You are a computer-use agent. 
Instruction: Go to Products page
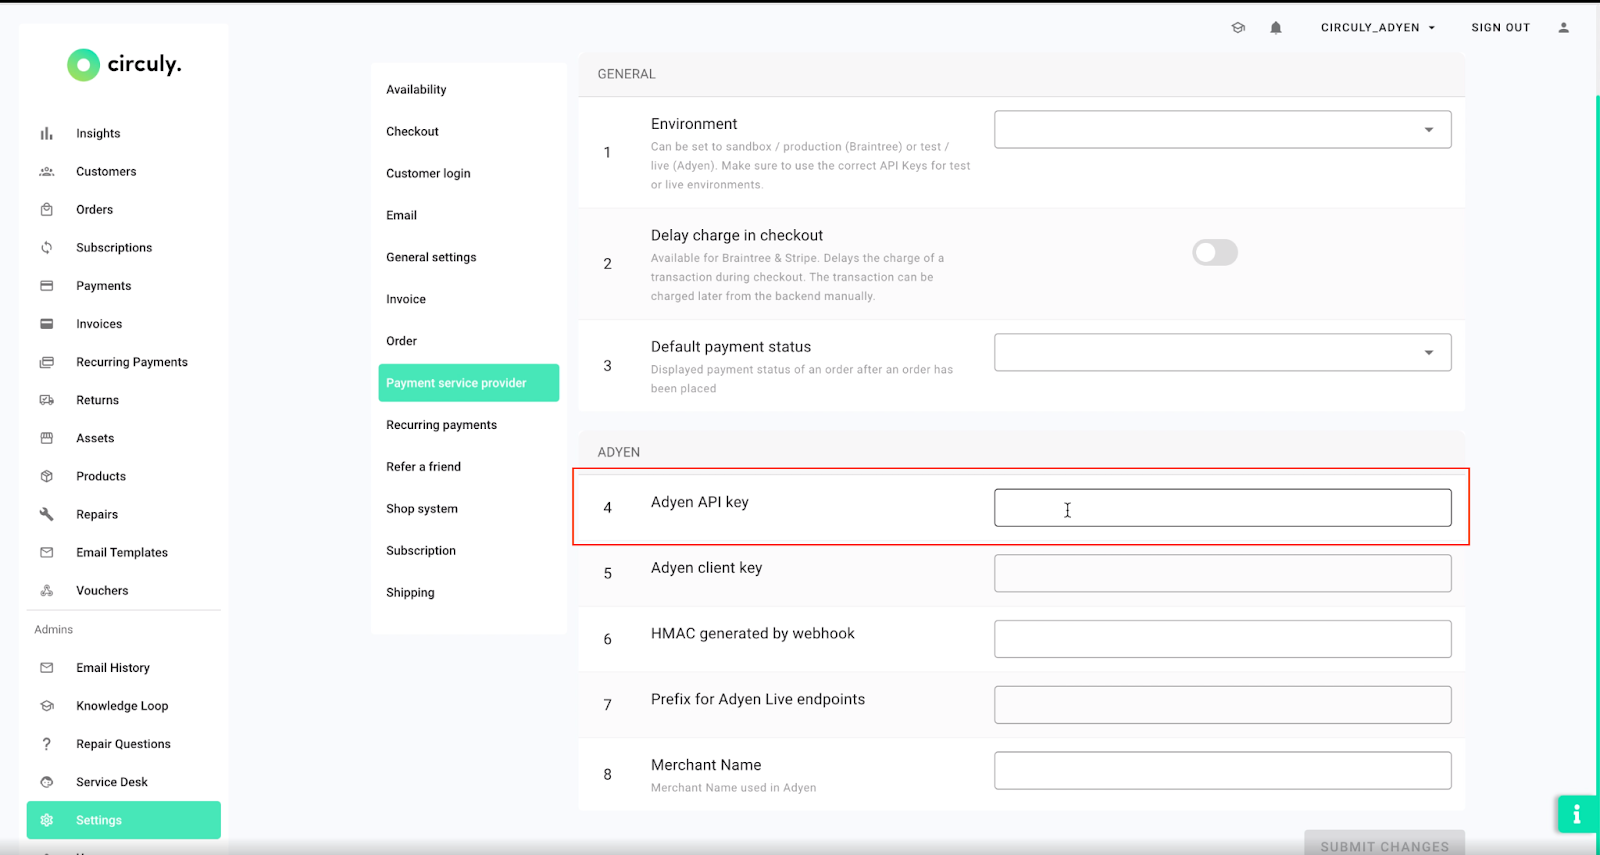click(101, 476)
